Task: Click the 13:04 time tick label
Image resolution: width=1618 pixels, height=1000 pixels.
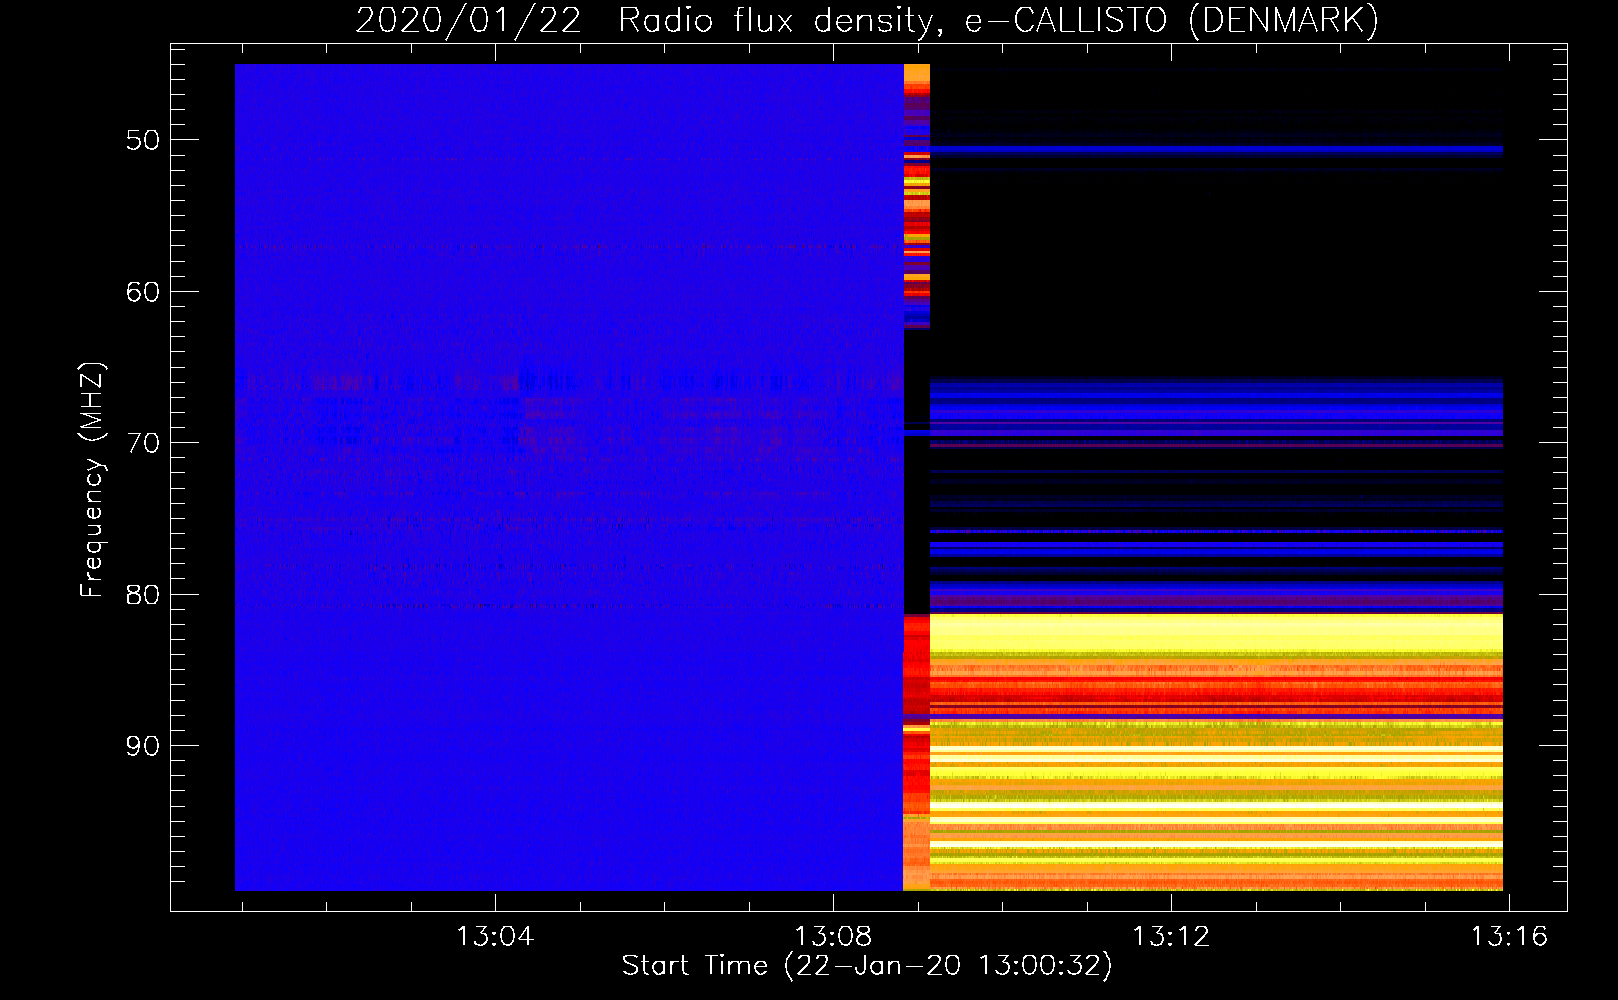Action: pyautogui.click(x=495, y=937)
